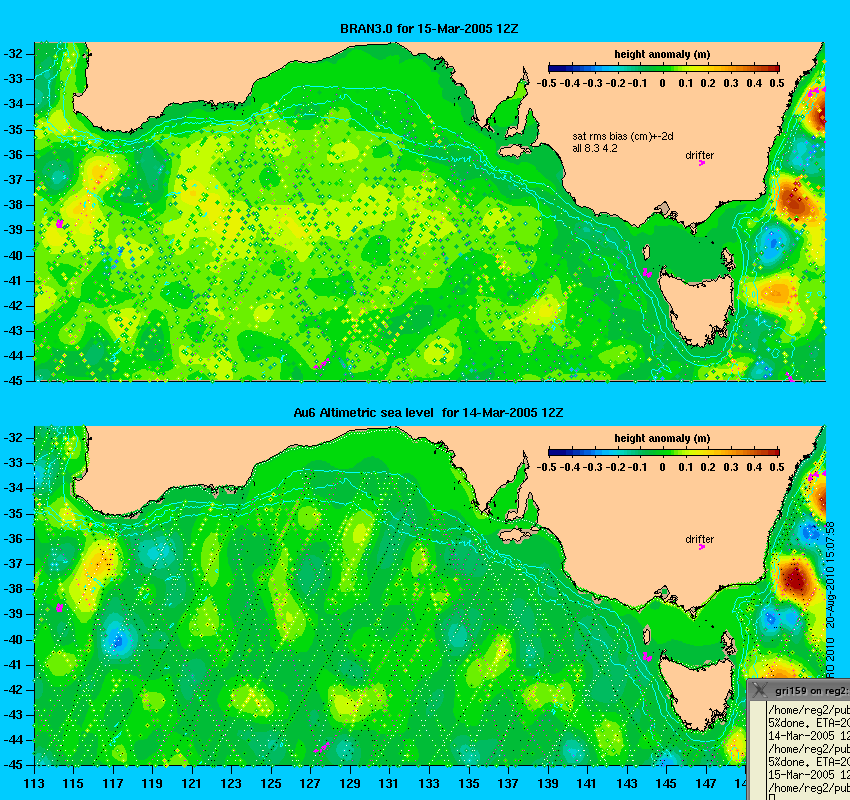Click the '0.5' value on the top colorbar scale

pyautogui.click(x=777, y=83)
